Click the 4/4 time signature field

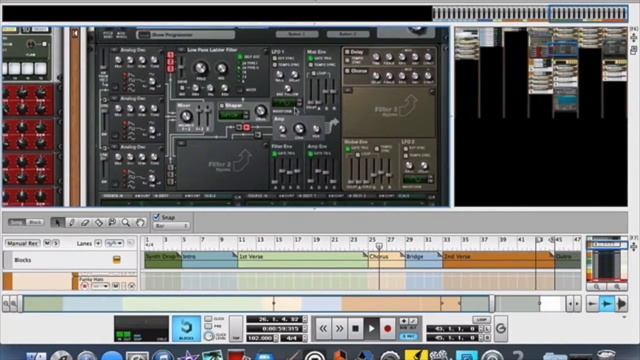click(x=292, y=338)
